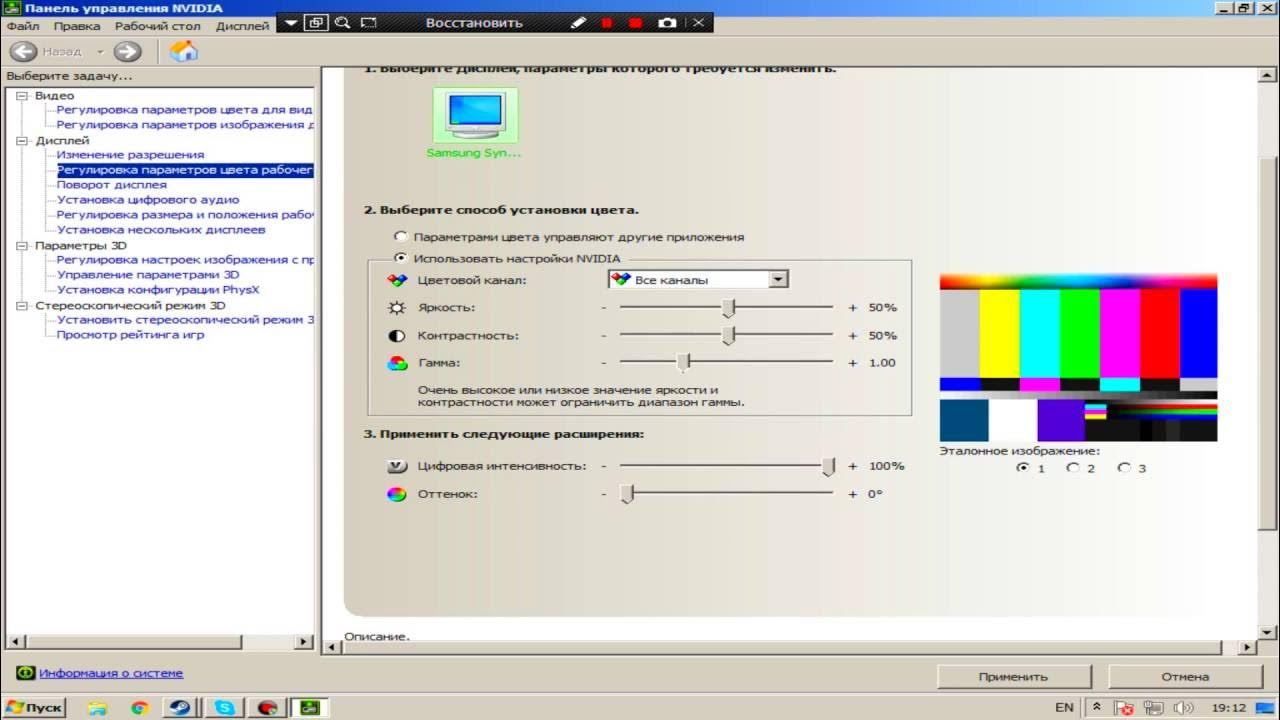Take a snapshot with the recorder camera icon
Screen dimensions: 1280x720
click(667, 22)
